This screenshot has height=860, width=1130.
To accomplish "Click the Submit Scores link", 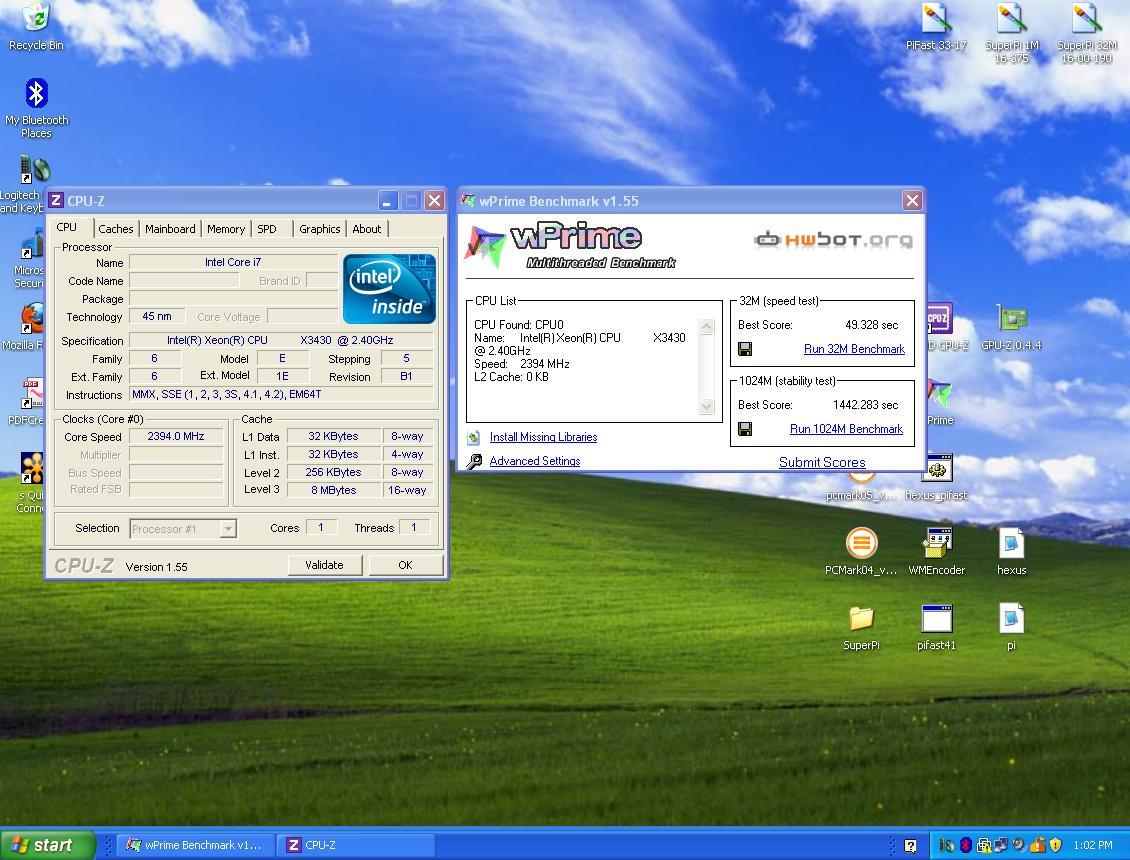I will pos(822,462).
